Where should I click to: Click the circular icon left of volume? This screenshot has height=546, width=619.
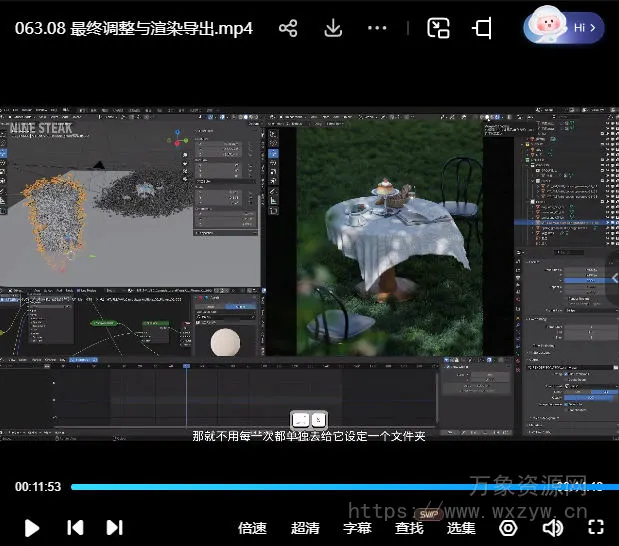(x=508, y=527)
